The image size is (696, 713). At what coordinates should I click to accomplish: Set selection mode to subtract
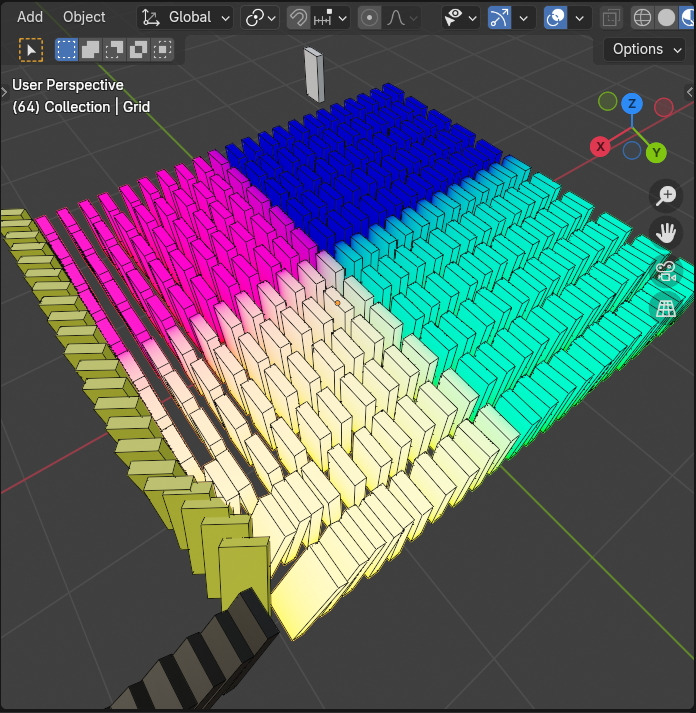[x=114, y=50]
